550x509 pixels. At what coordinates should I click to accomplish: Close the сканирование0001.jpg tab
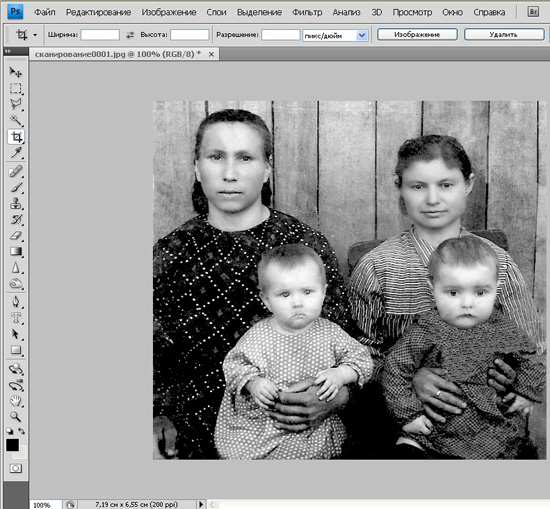(x=211, y=54)
